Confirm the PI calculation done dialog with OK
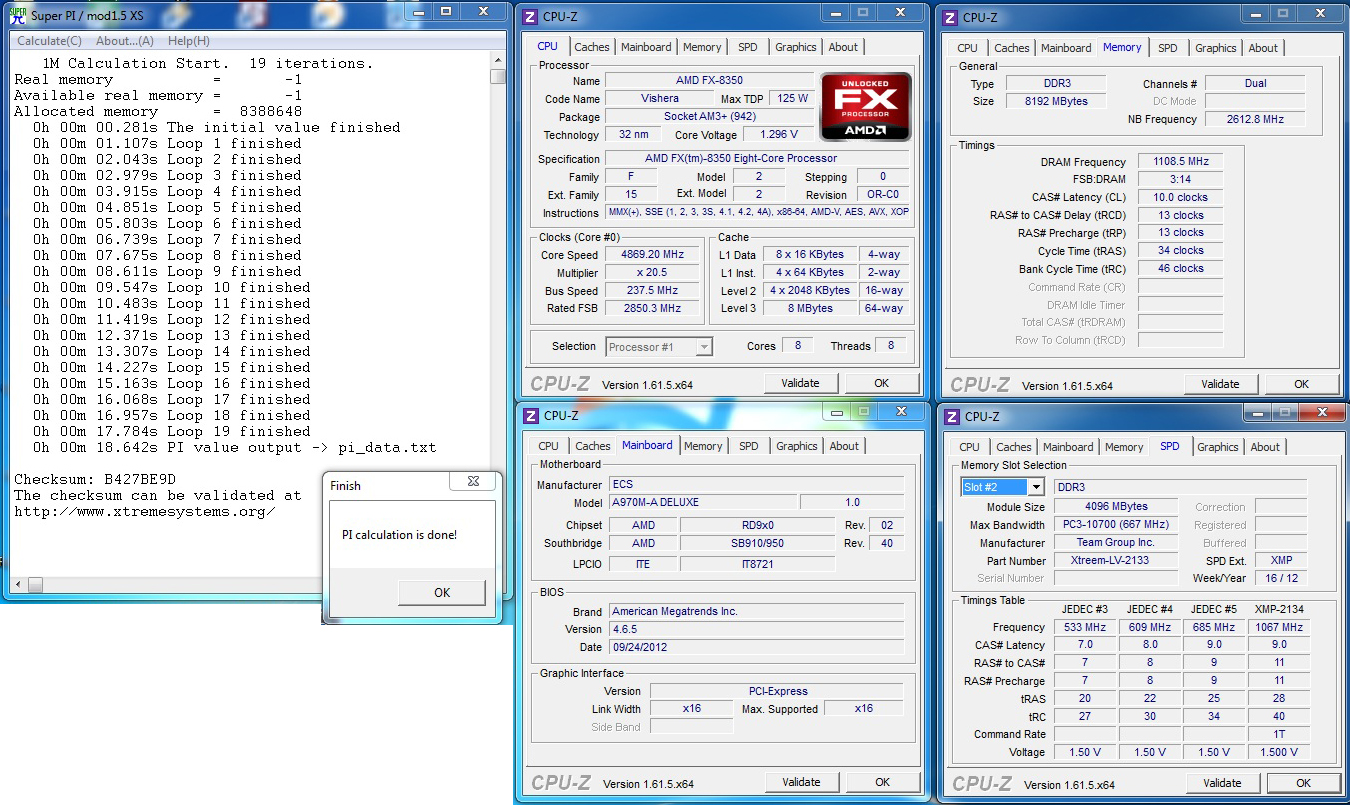 442,593
